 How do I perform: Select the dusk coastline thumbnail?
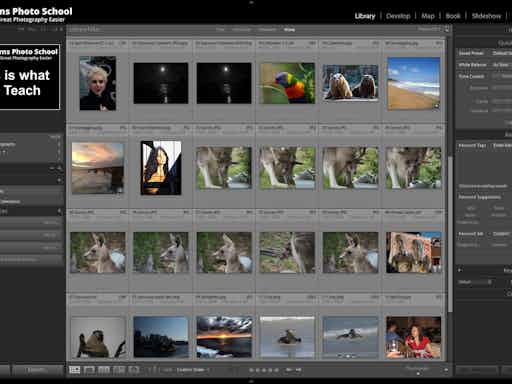pos(161,337)
